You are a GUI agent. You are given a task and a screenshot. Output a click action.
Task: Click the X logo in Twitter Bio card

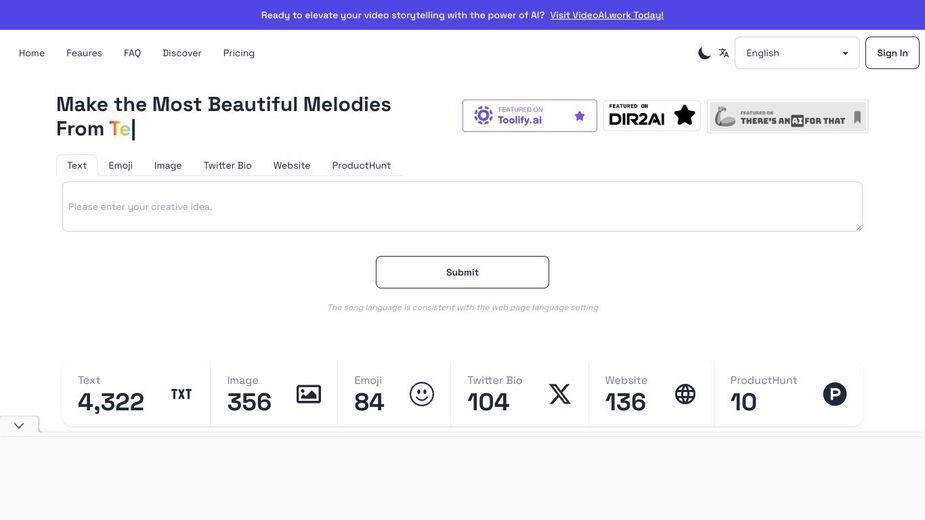click(x=560, y=394)
